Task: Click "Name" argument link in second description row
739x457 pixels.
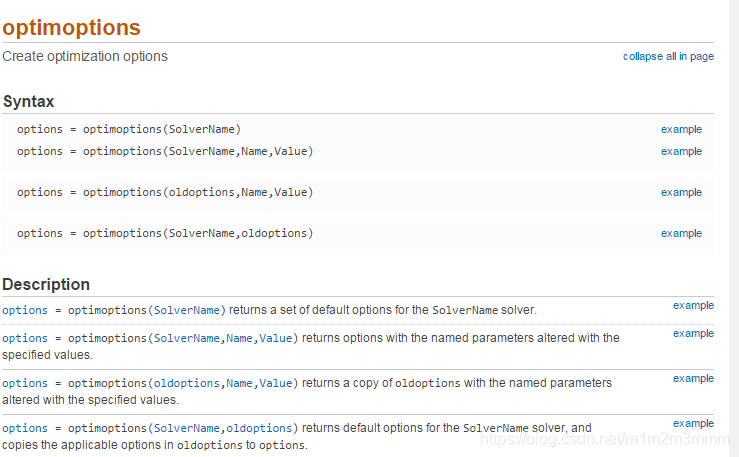Action: pyautogui.click(x=240, y=338)
